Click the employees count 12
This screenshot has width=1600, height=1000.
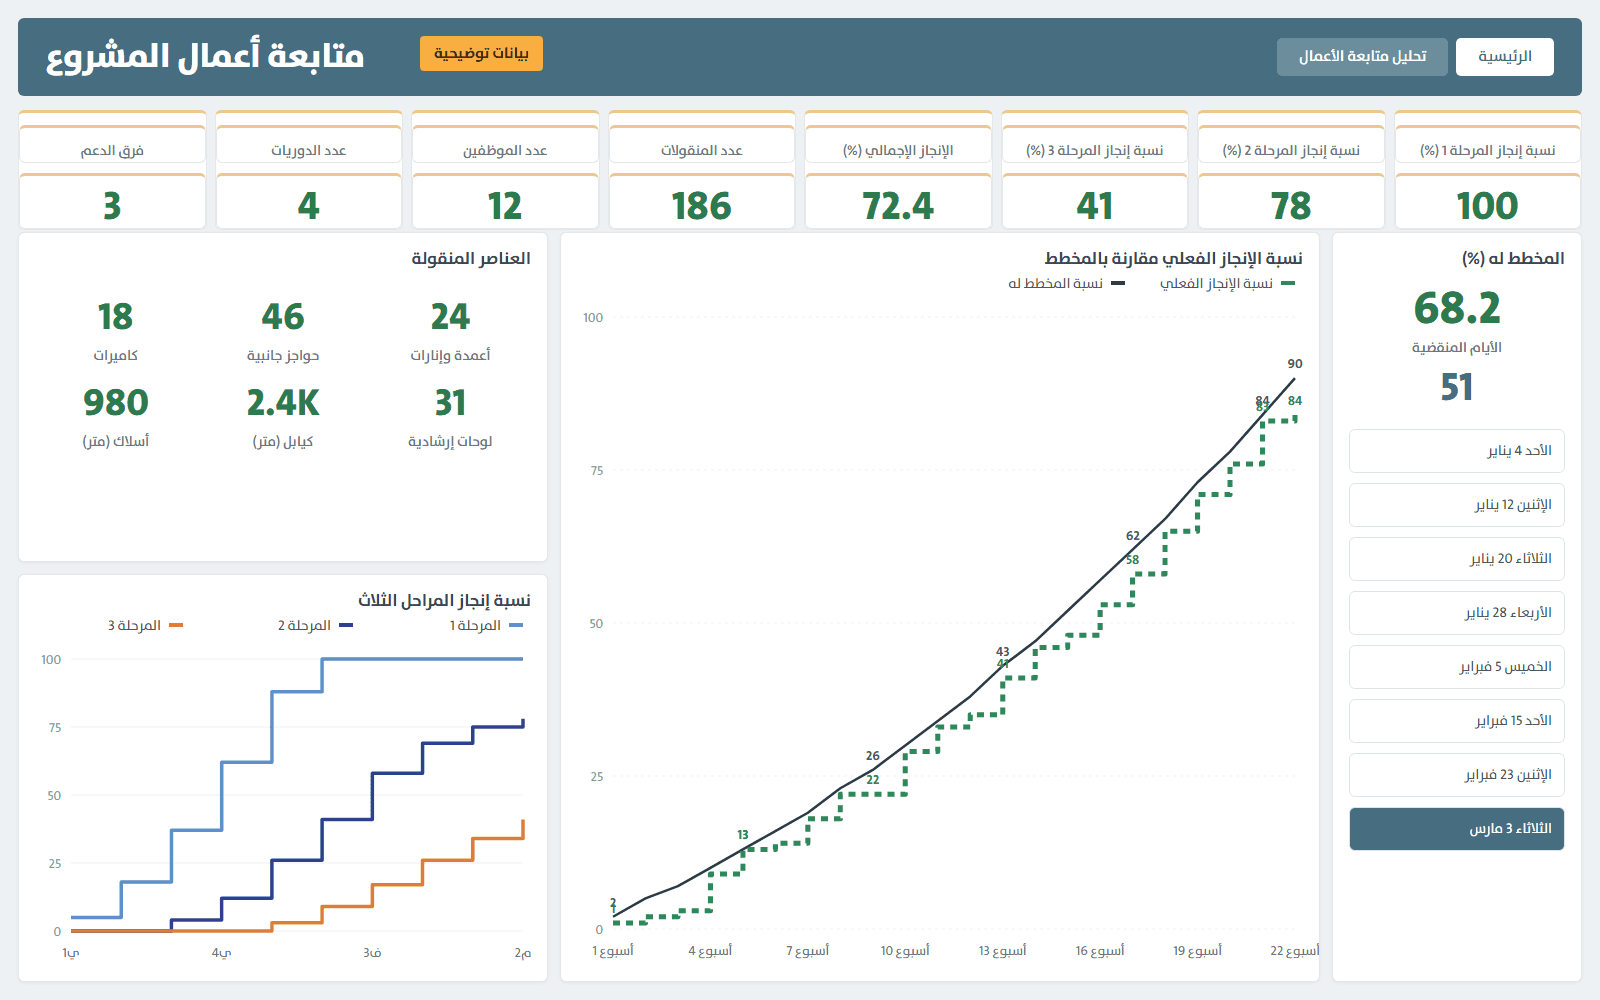[505, 206]
